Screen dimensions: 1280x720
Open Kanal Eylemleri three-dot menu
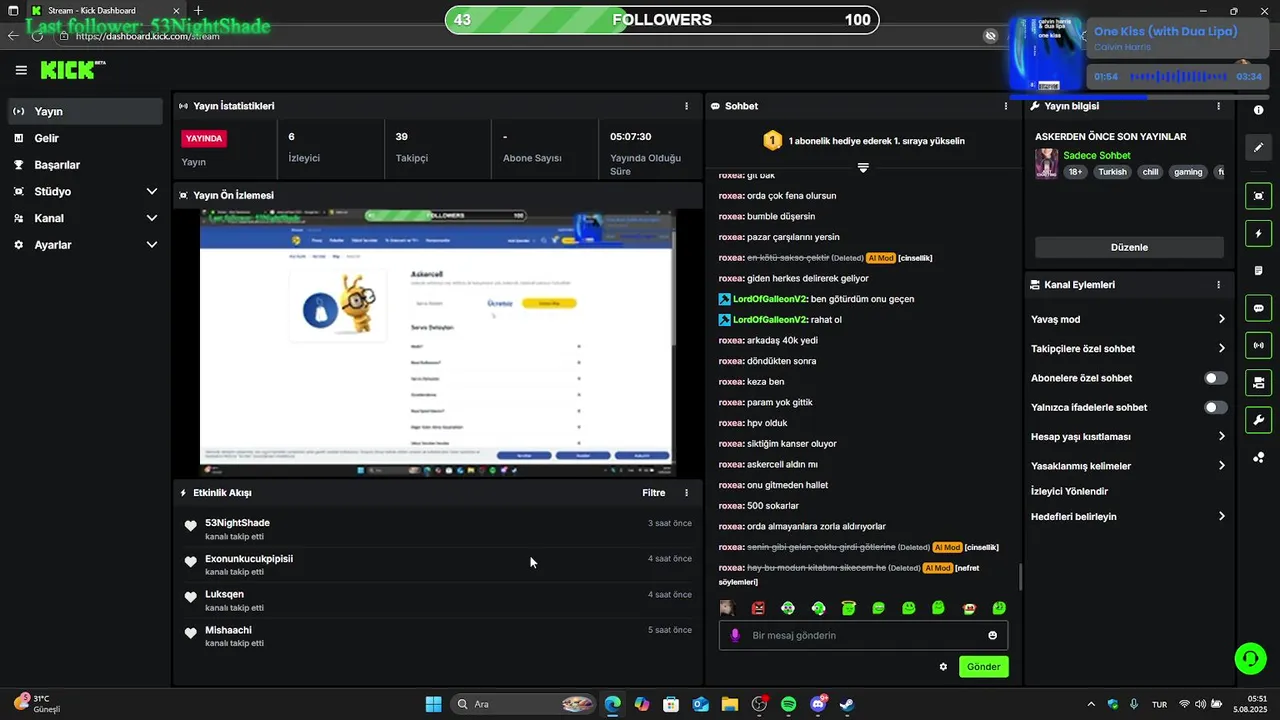point(1218,285)
